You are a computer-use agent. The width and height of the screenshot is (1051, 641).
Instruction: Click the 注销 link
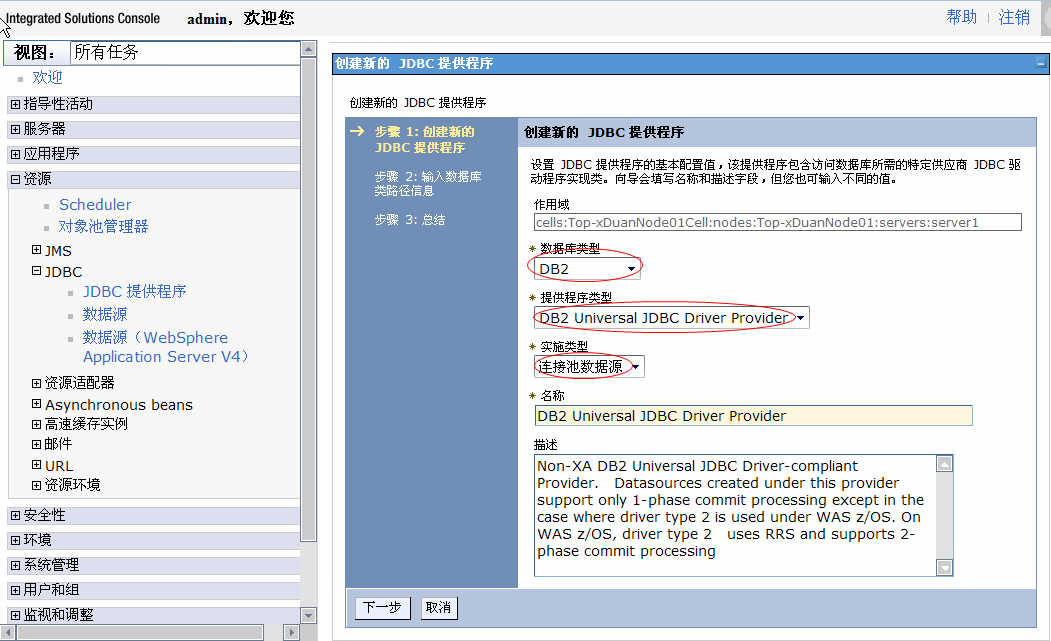point(1013,17)
